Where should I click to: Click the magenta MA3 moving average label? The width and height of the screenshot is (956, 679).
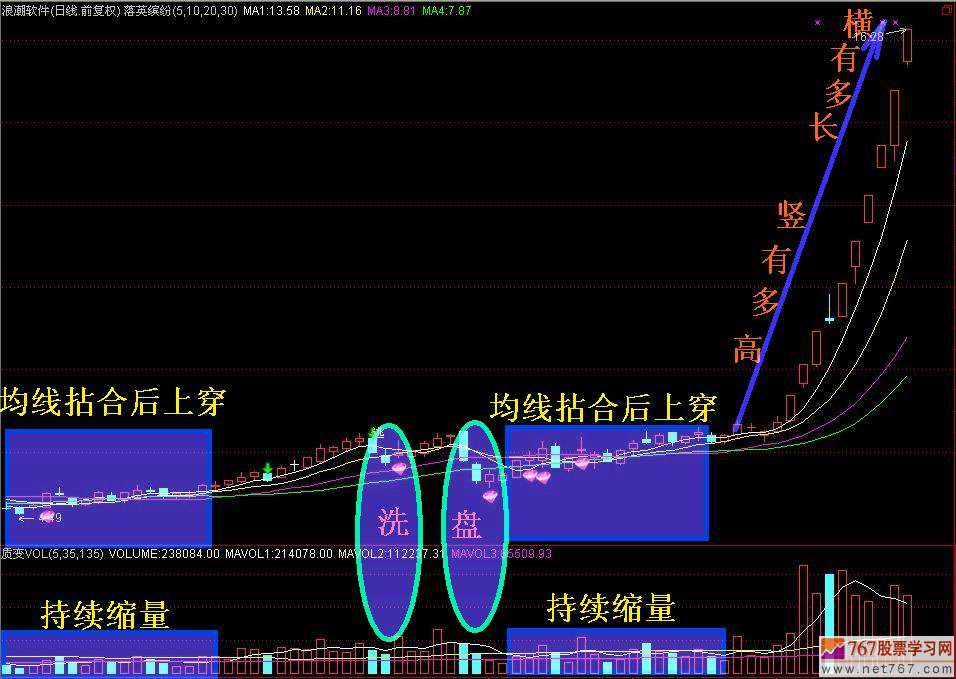coord(391,9)
